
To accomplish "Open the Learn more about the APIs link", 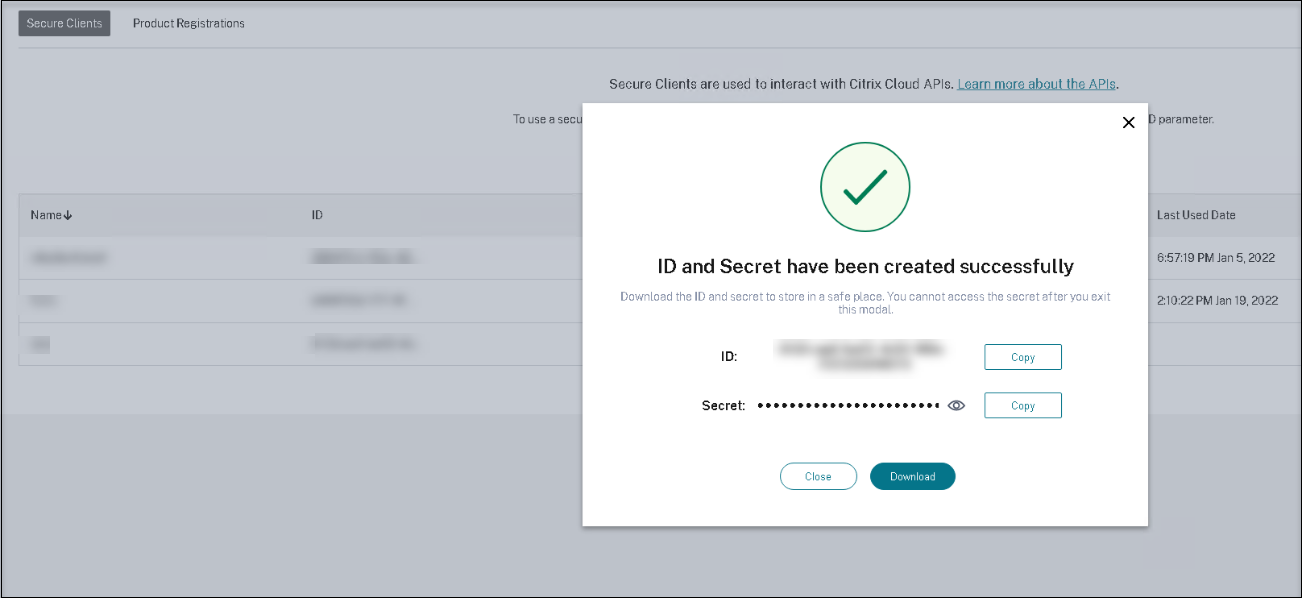I will (x=1036, y=84).
